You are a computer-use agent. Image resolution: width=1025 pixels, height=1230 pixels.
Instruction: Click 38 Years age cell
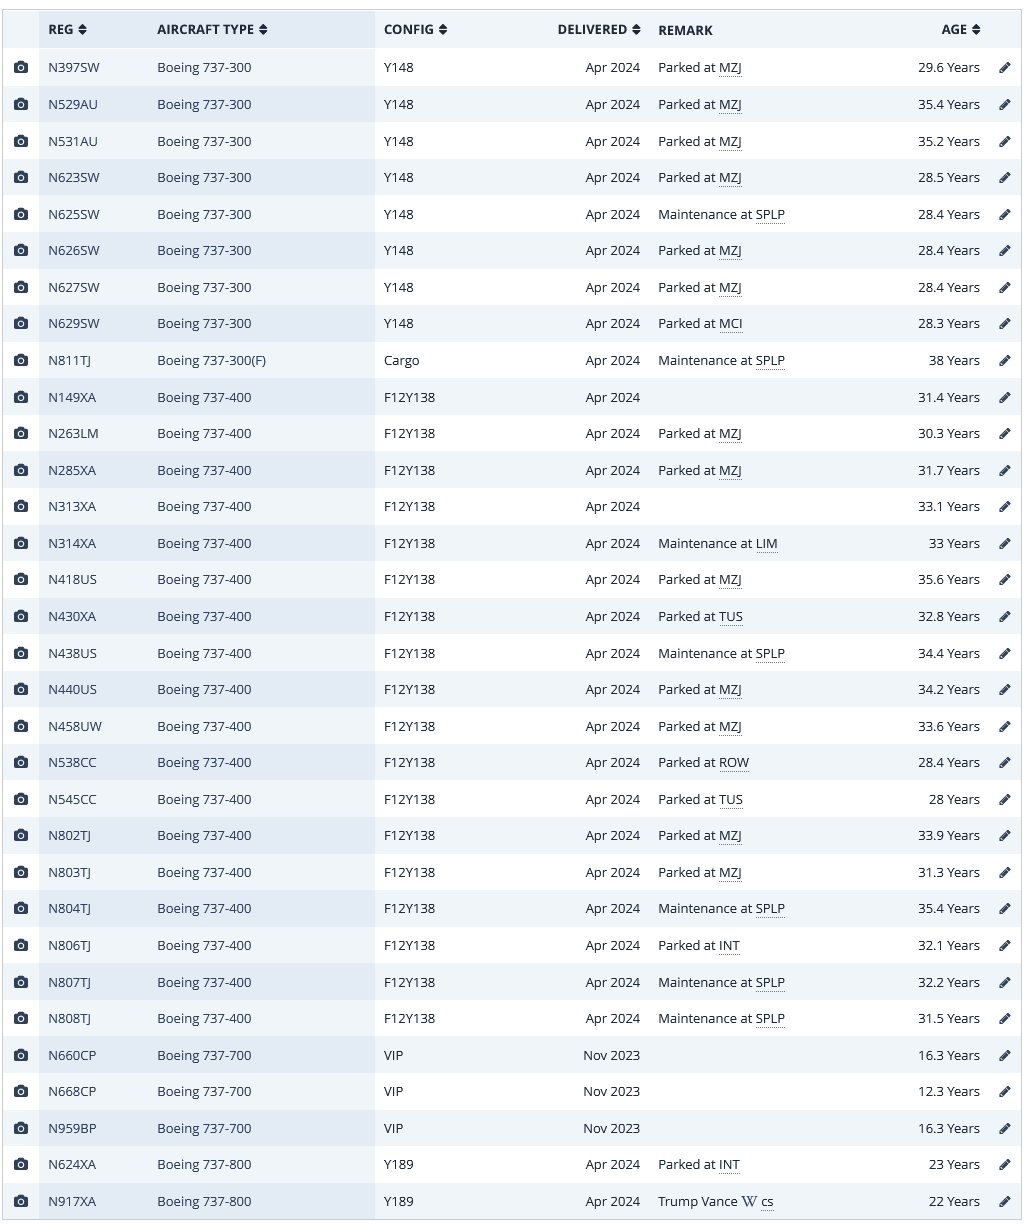click(x=954, y=360)
